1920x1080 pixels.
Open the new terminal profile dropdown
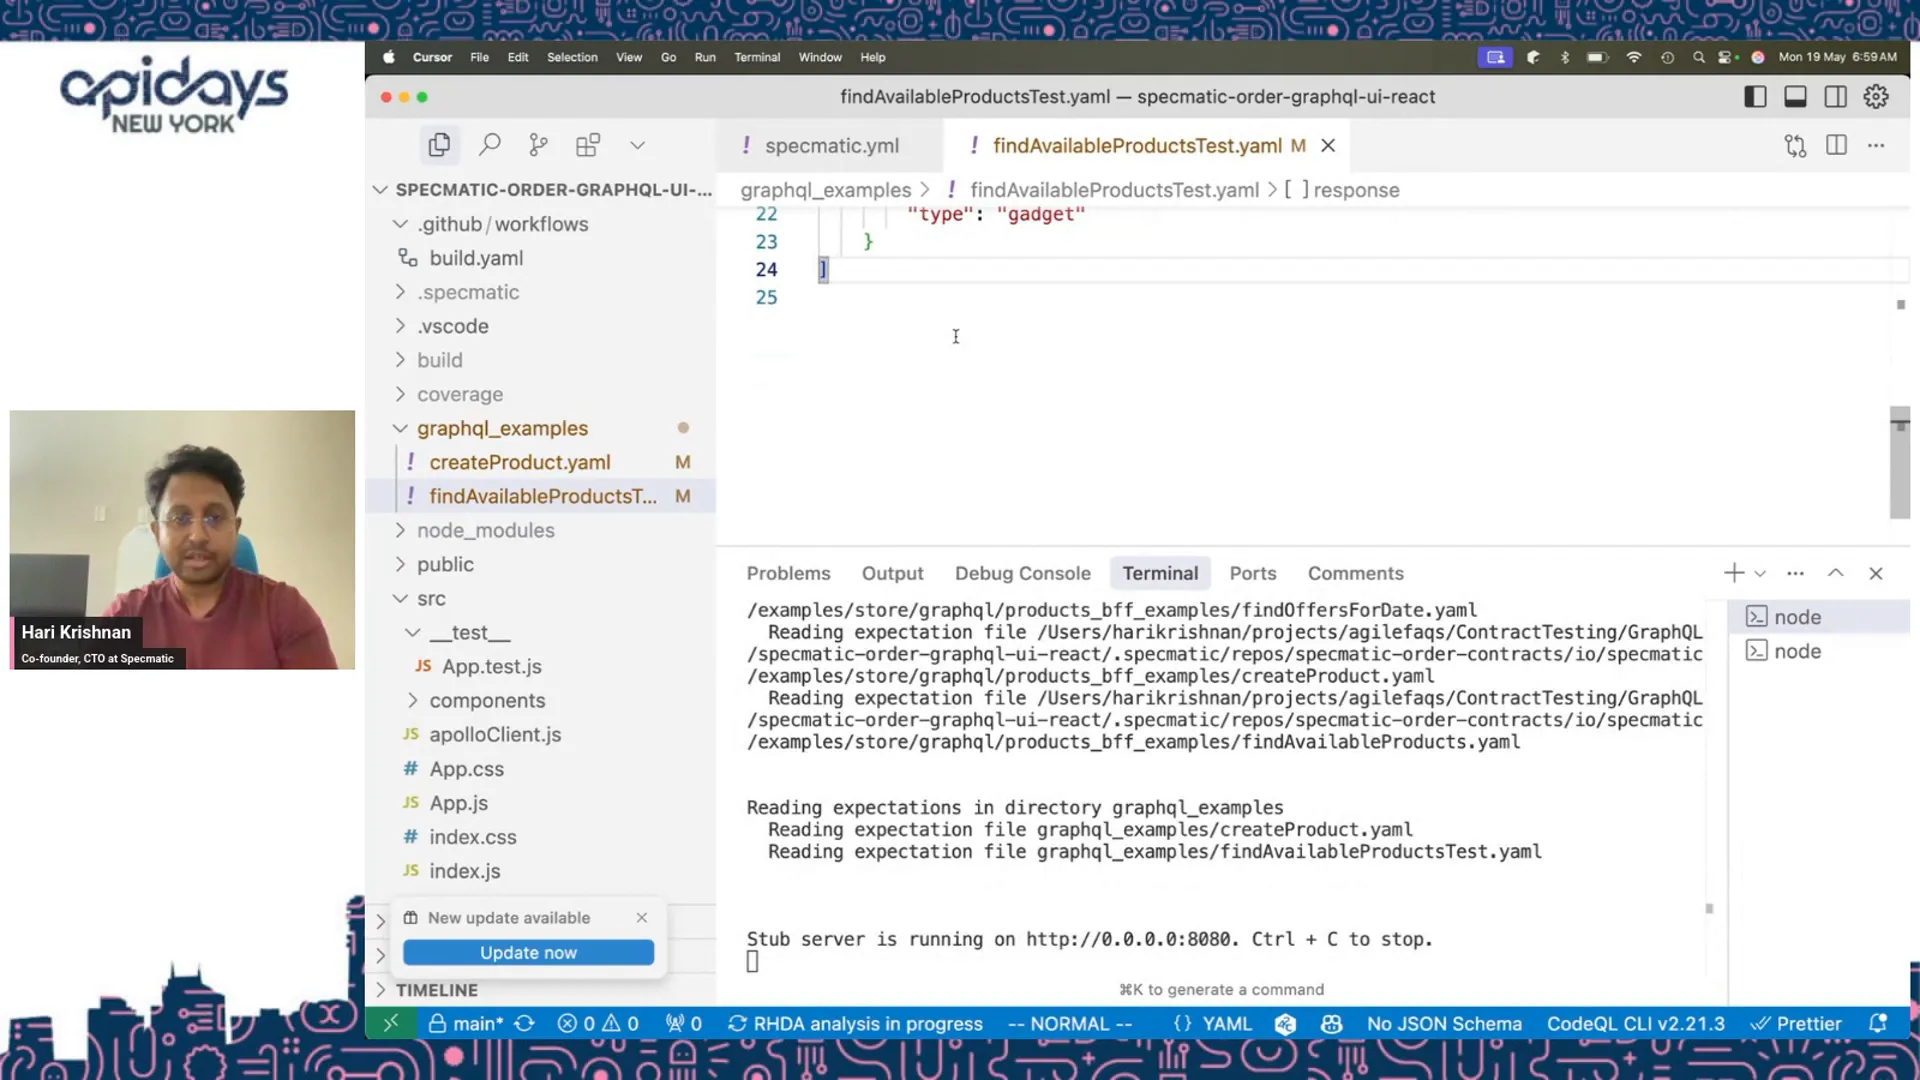point(1760,574)
